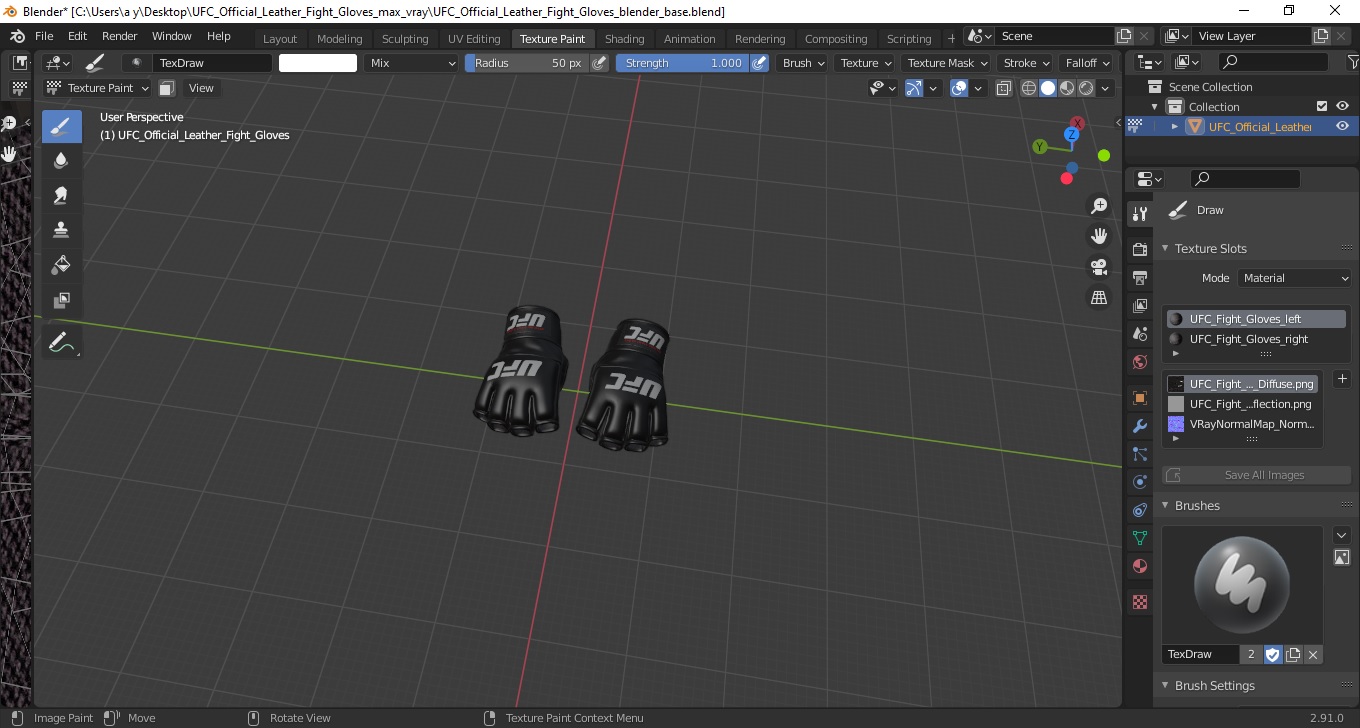Select the Smear tool
1360x728 pixels.
(61, 195)
